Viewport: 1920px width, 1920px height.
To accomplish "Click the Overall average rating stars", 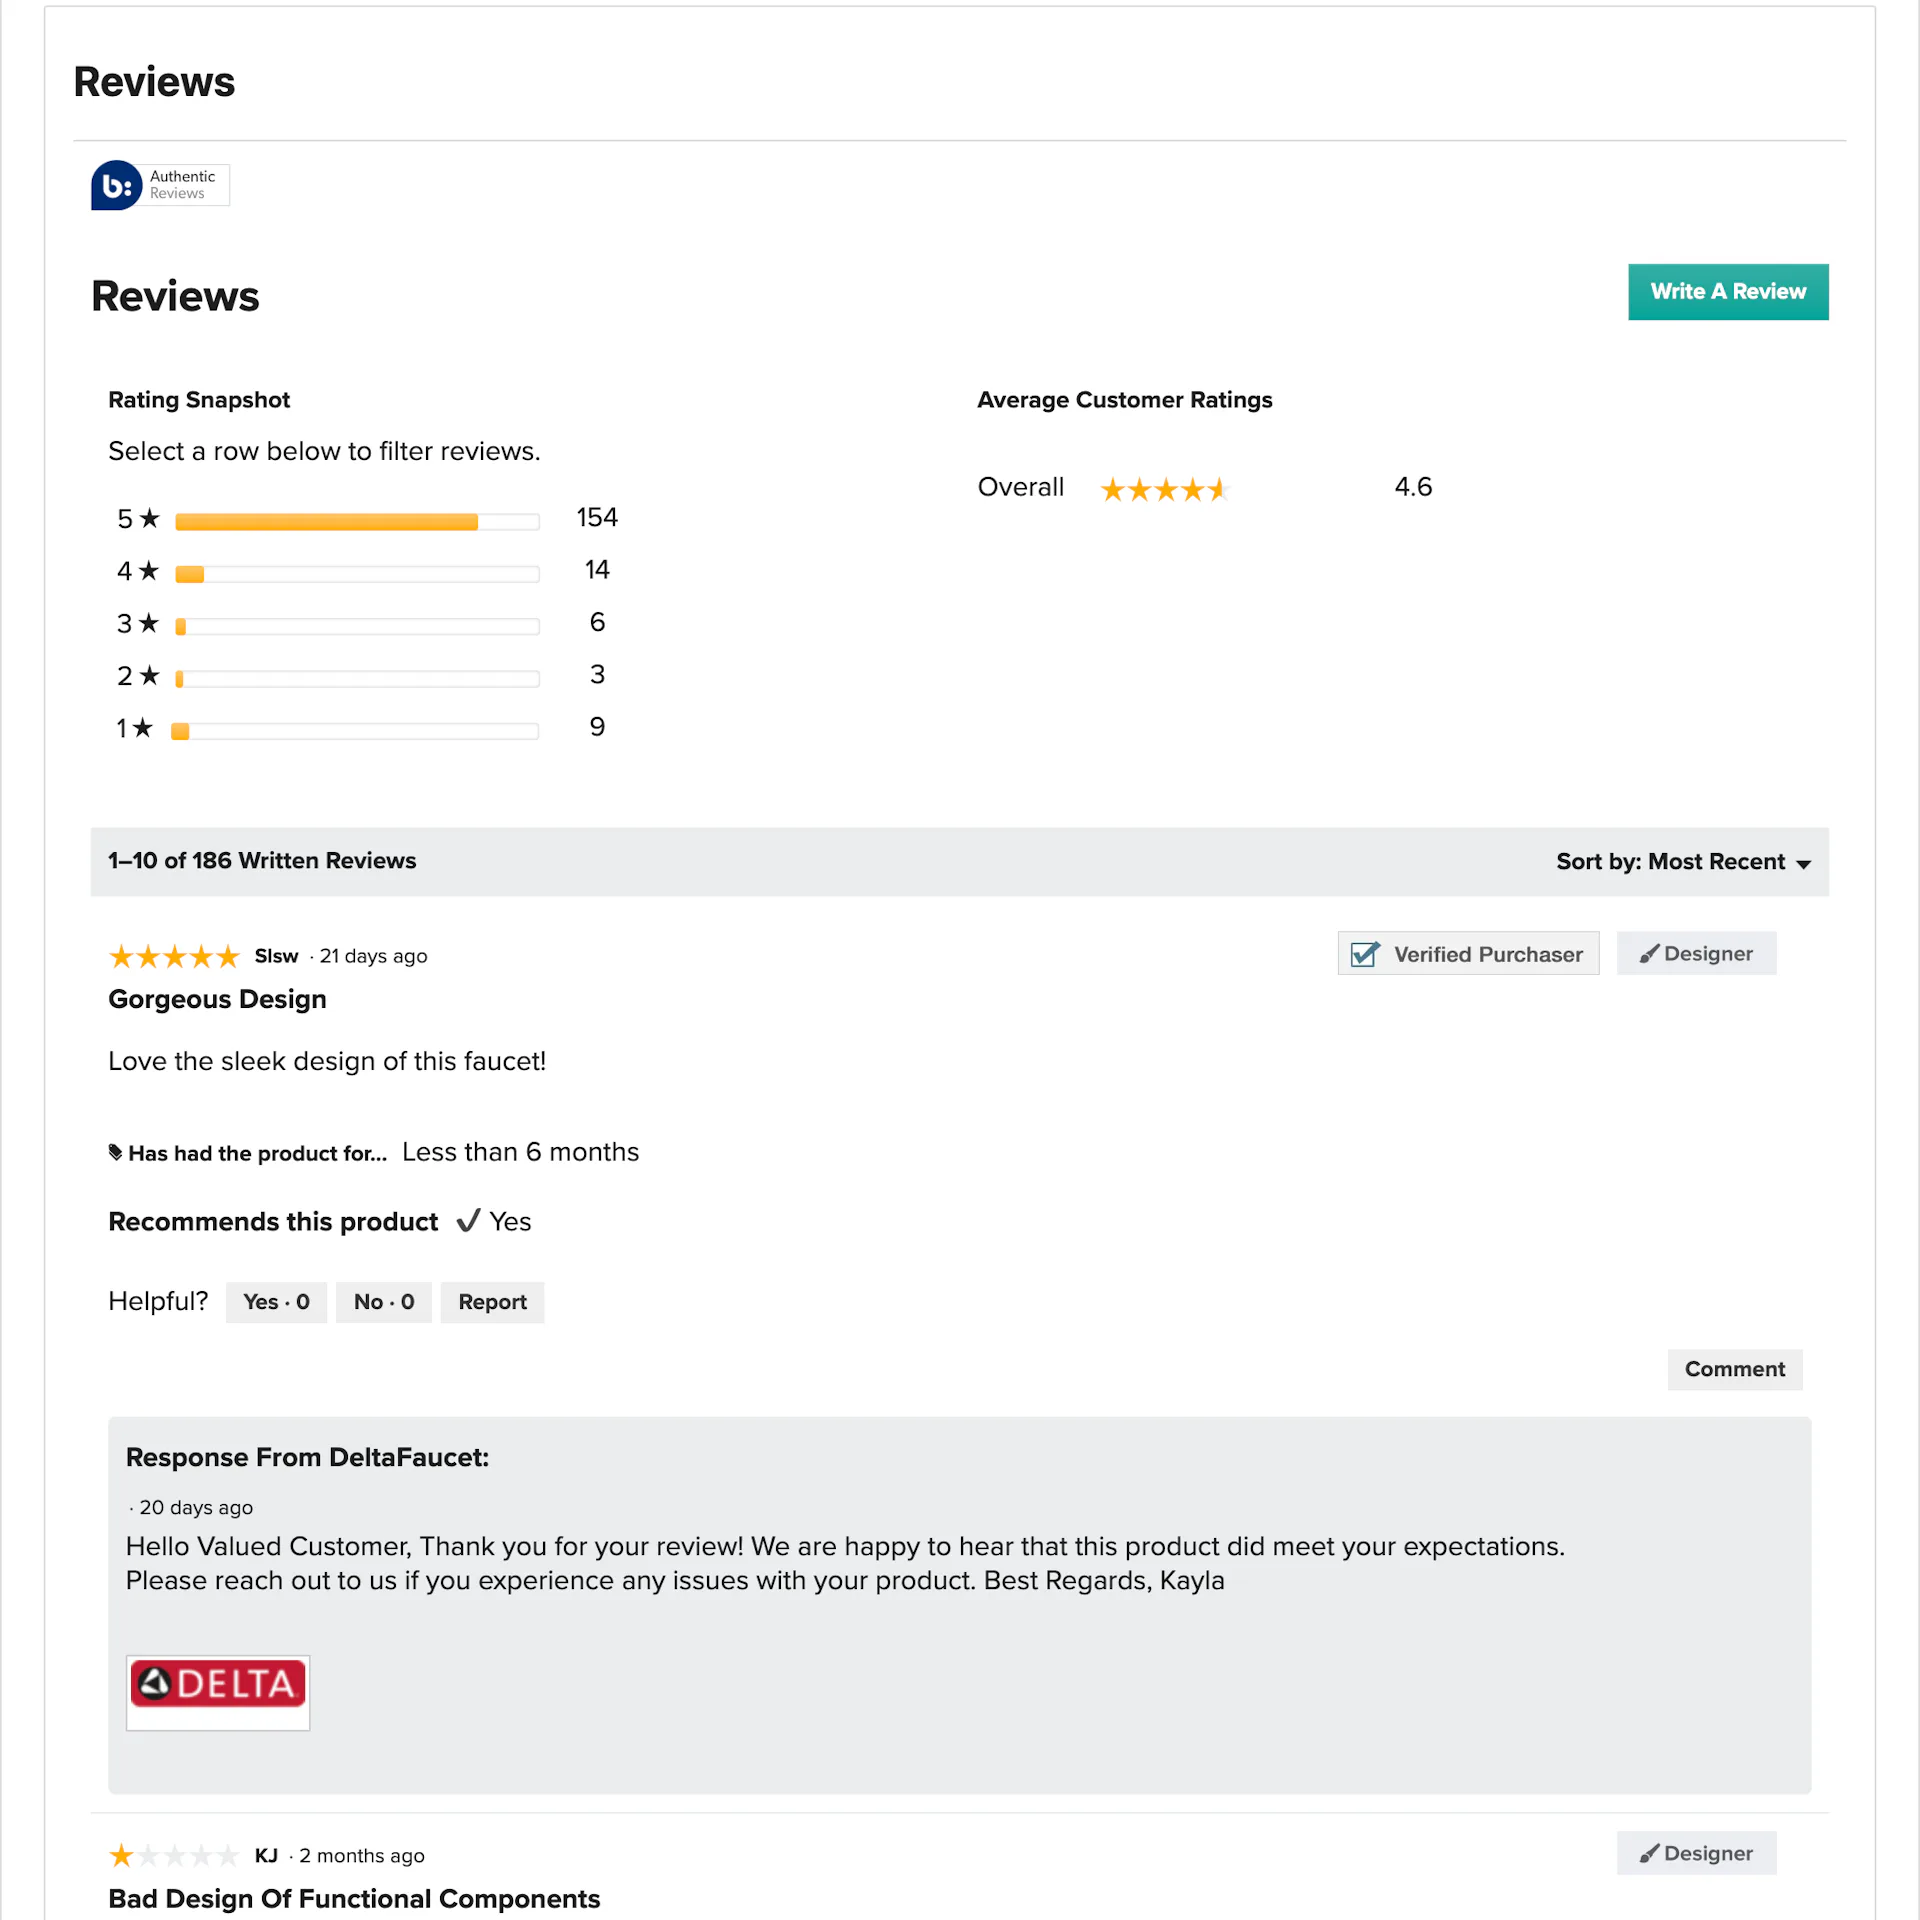I will [1164, 489].
